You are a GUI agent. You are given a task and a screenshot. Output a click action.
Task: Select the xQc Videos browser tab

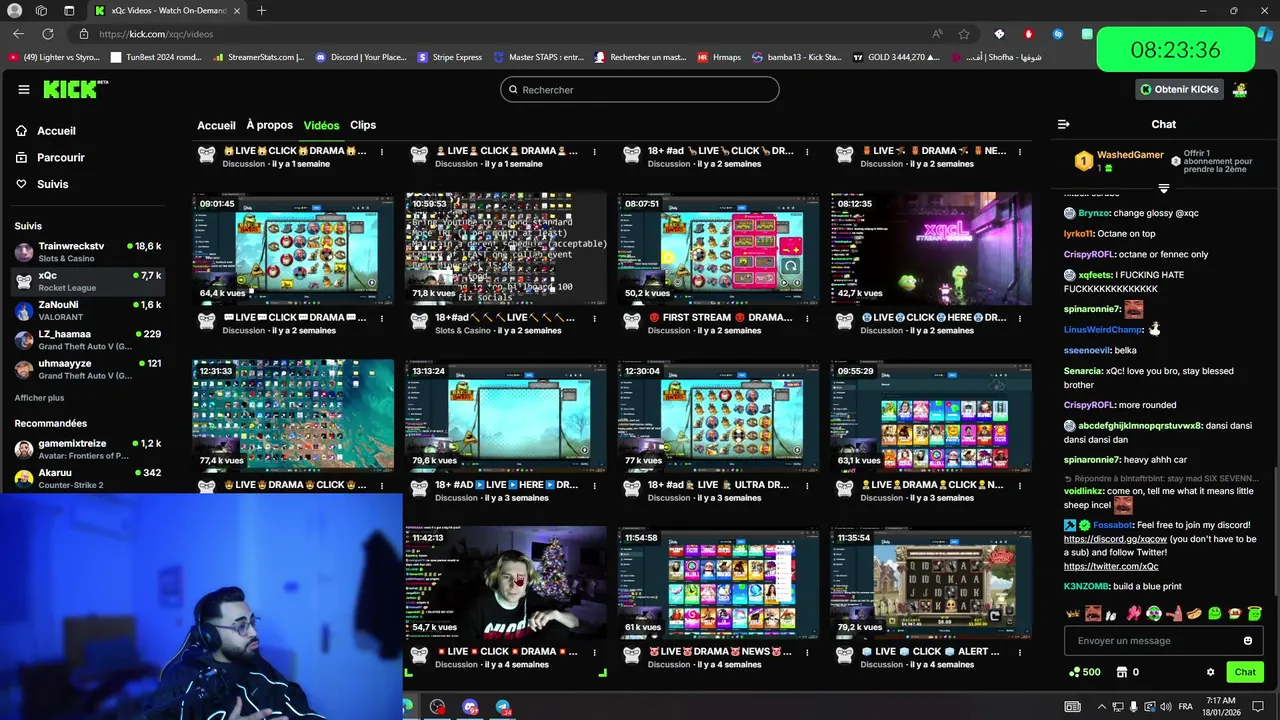[166, 10]
